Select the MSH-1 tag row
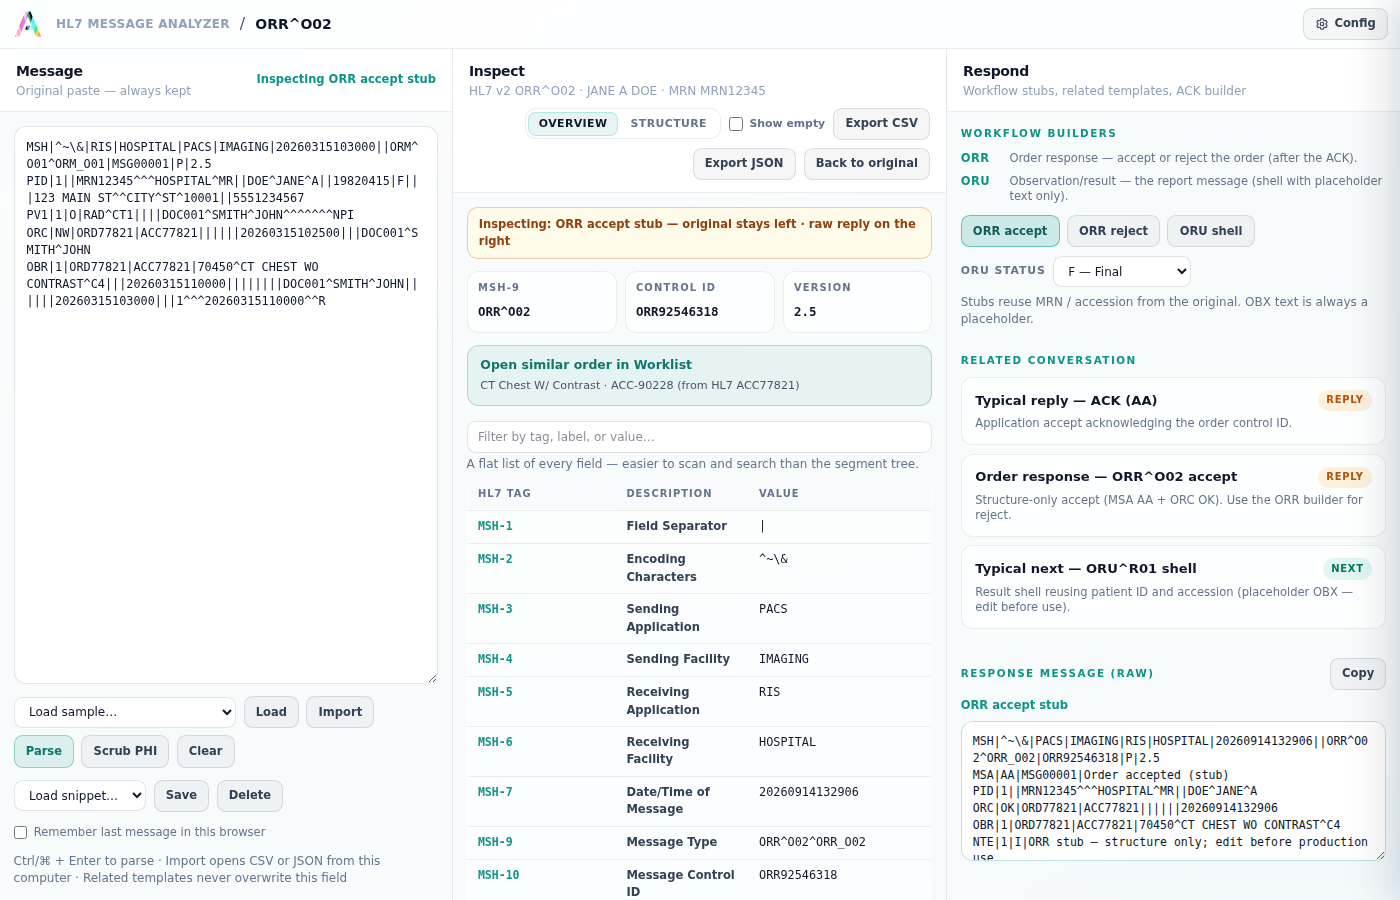Image resolution: width=1400 pixels, height=900 pixels. click(x=699, y=526)
